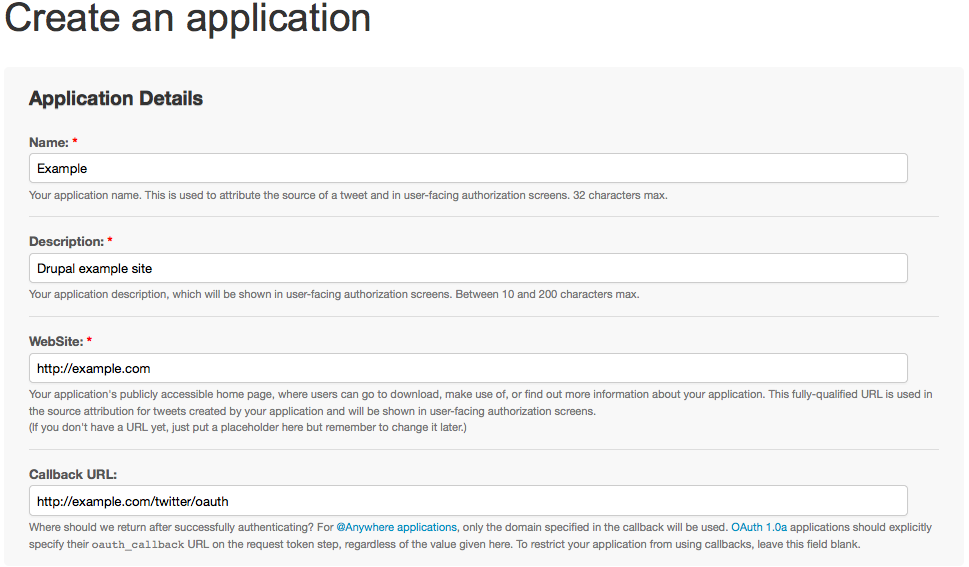Click the red asterisk after WebSite
The width and height of the screenshot is (969, 567).
click(x=89, y=340)
